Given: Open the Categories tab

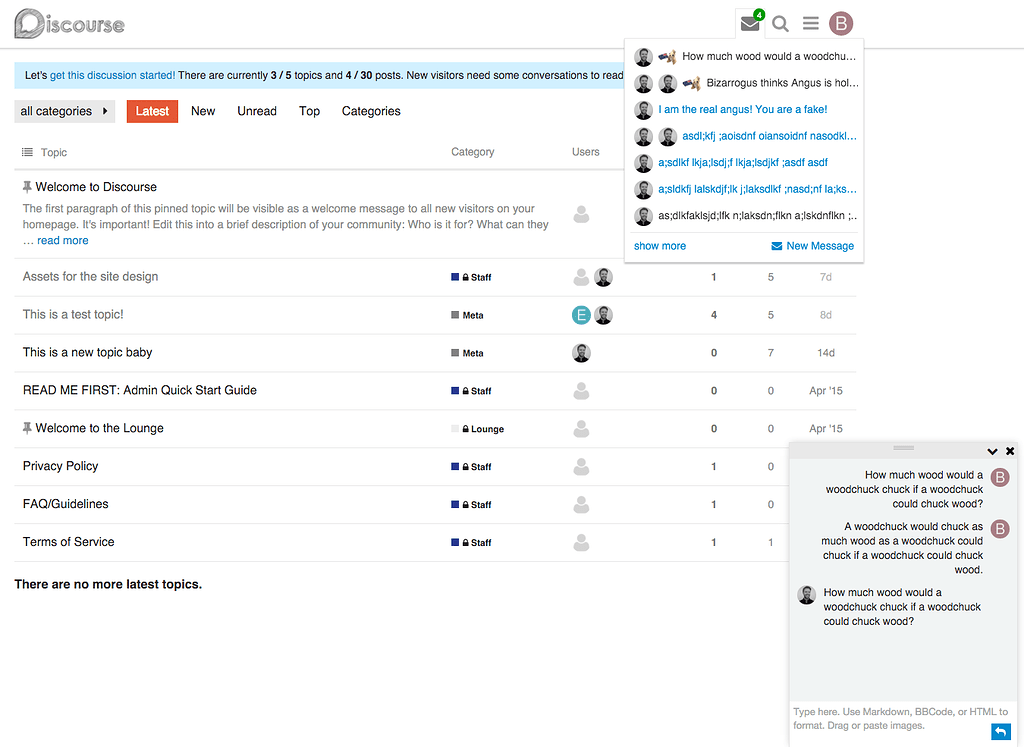Looking at the screenshot, I should [371, 111].
